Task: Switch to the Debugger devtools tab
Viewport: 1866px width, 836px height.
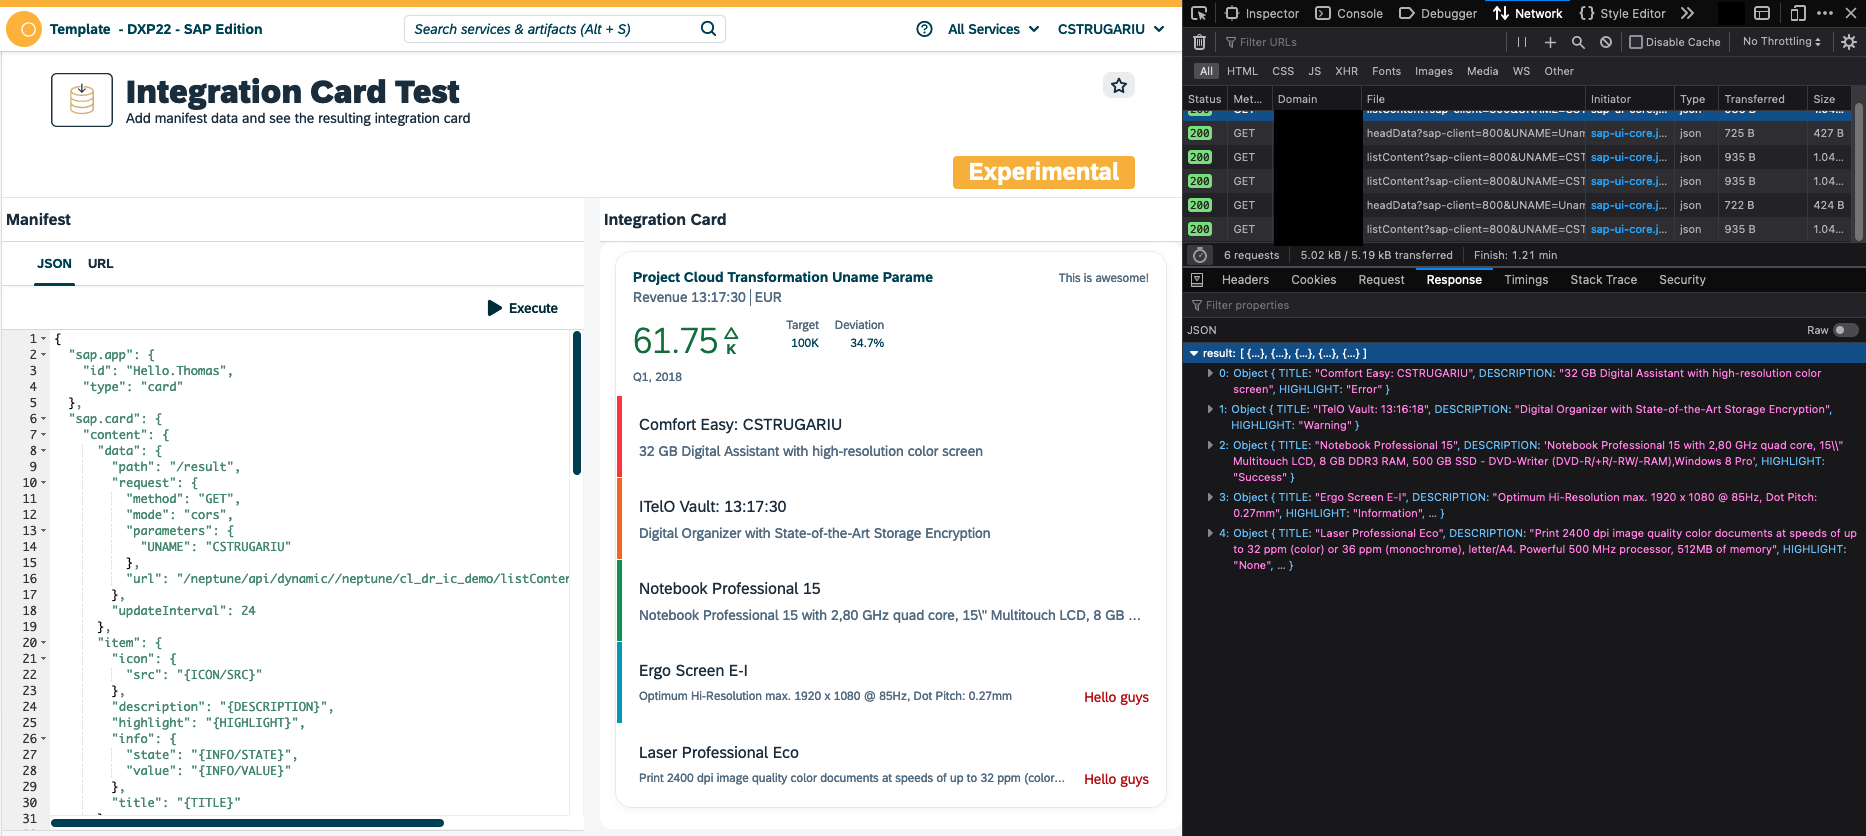Action: (x=1438, y=13)
